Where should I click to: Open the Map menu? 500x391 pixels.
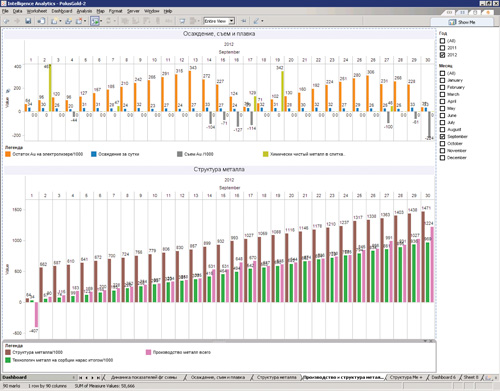coord(100,11)
